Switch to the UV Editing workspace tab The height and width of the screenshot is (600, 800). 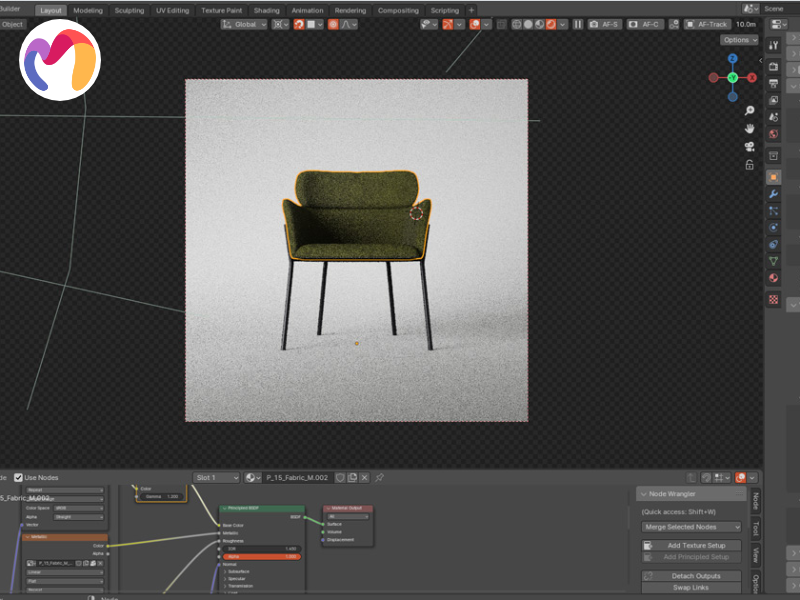click(172, 10)
